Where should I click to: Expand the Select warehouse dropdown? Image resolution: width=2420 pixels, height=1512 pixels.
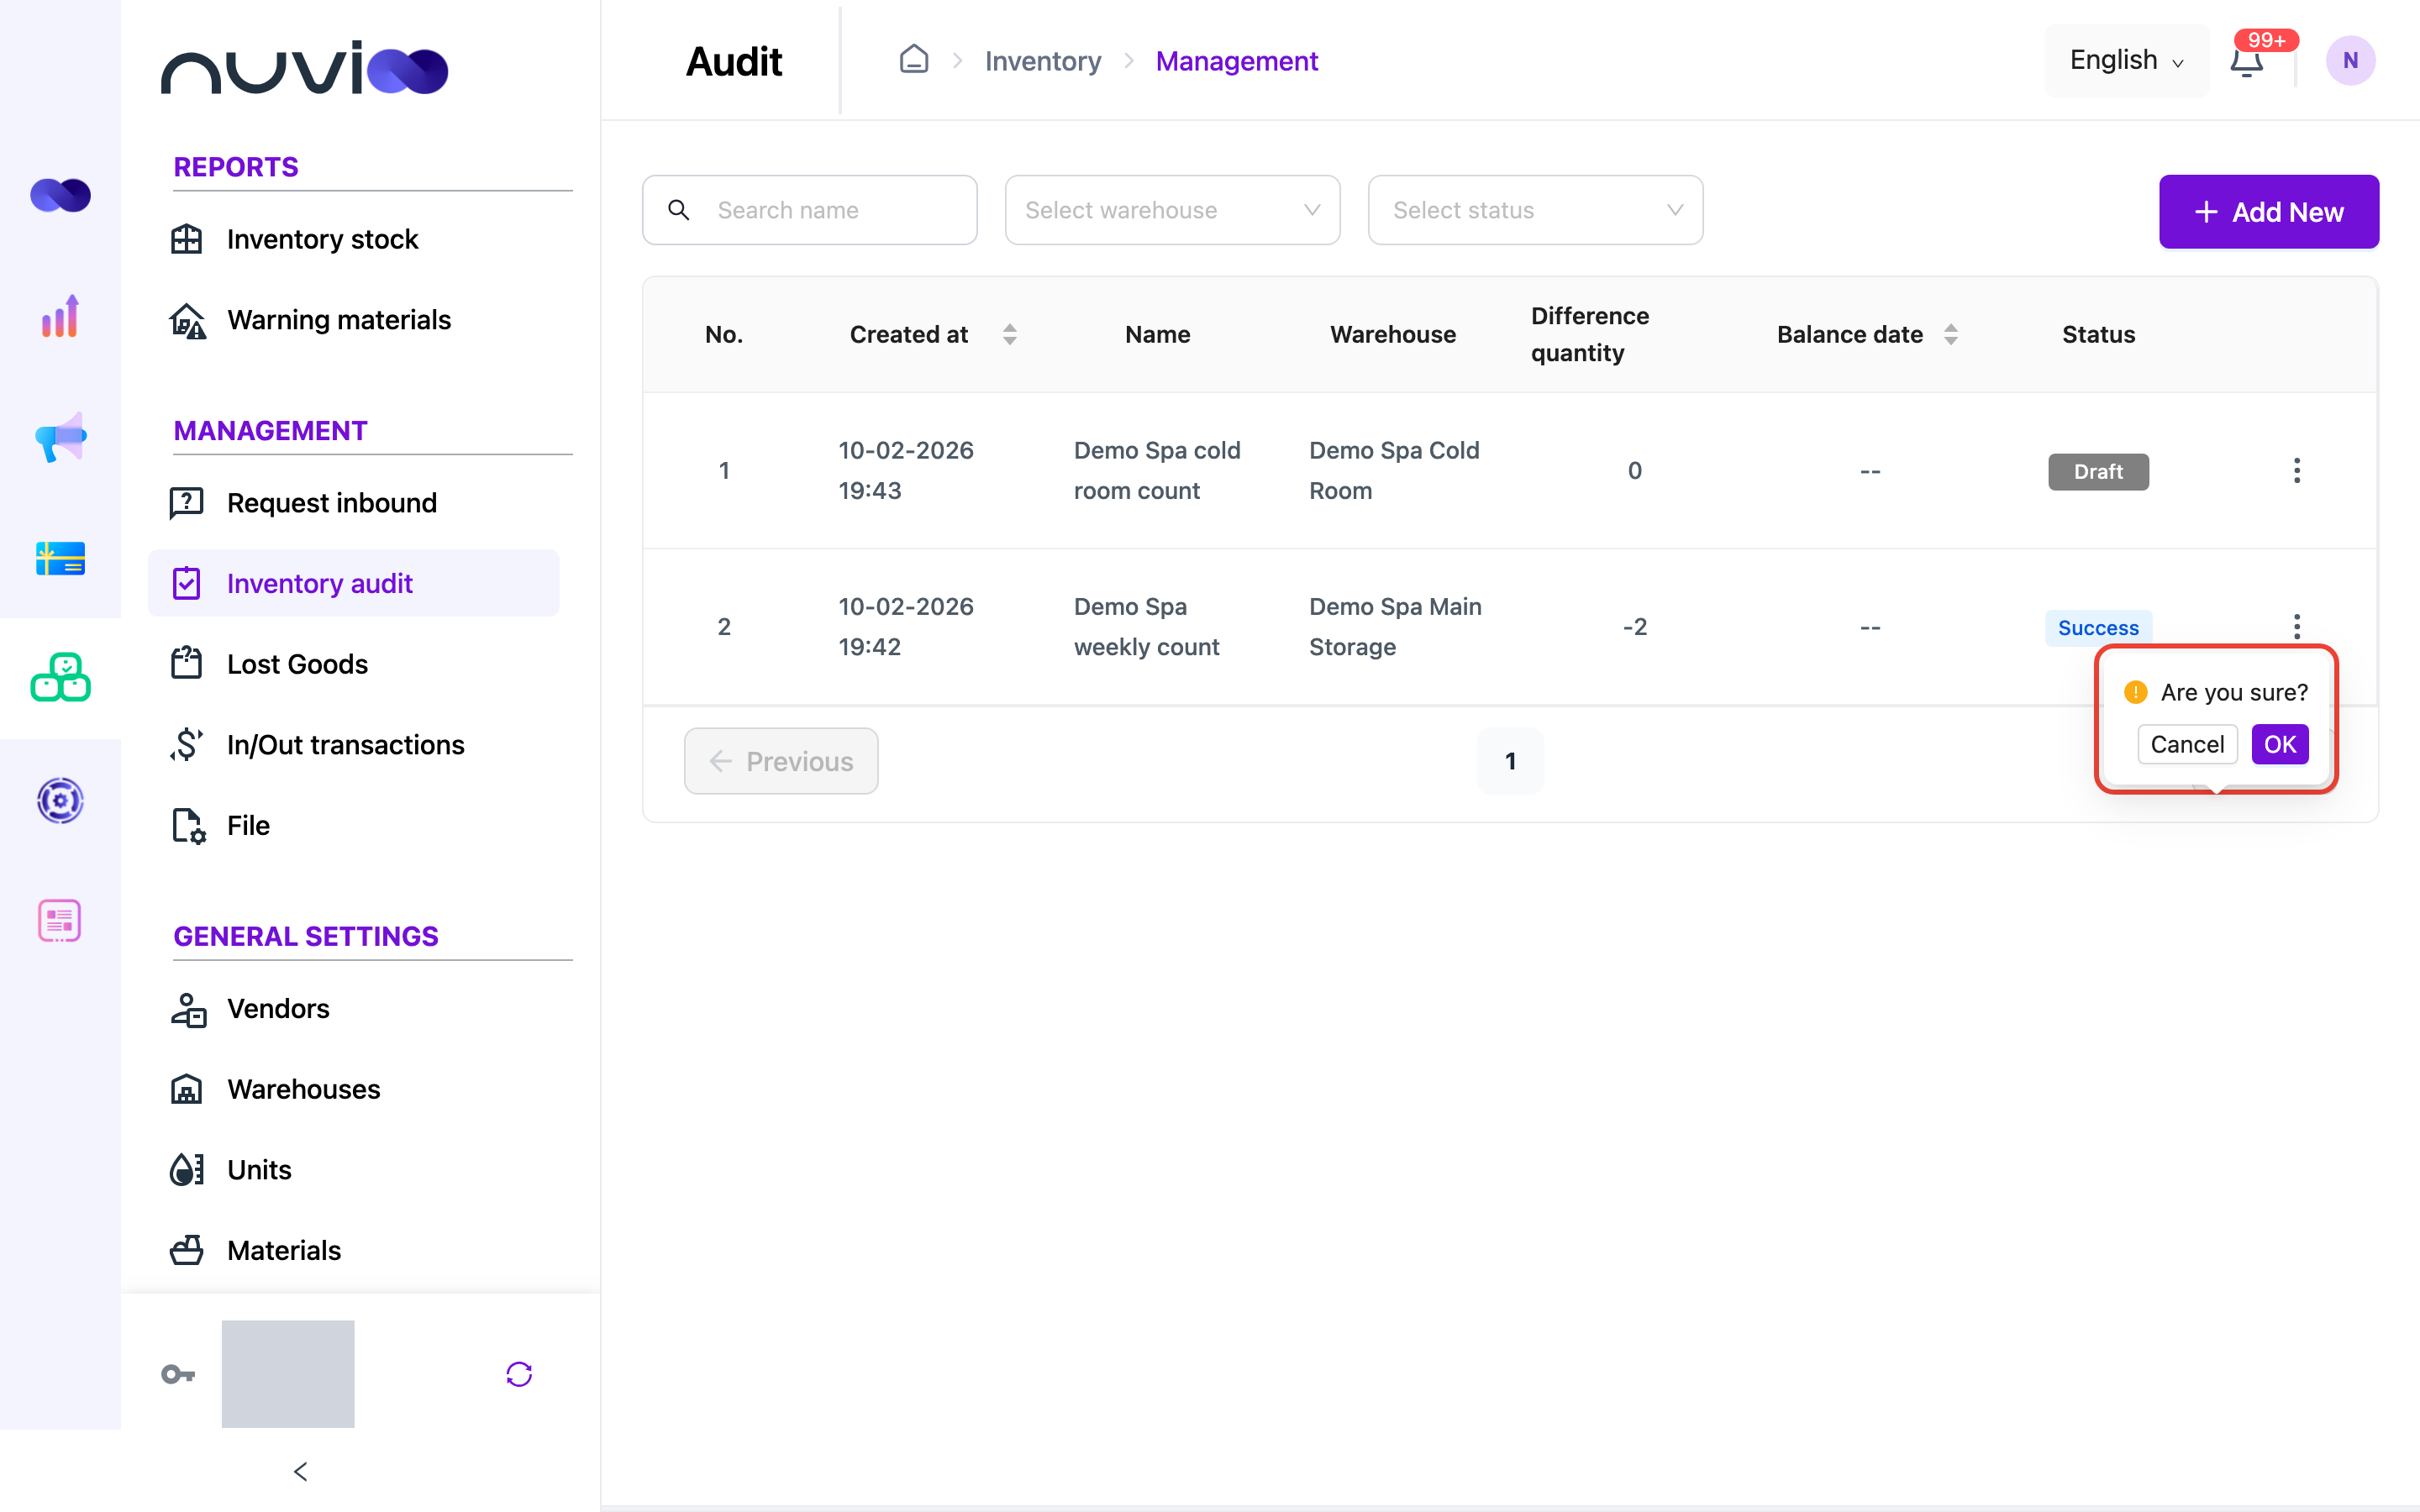pos(1172,210)
